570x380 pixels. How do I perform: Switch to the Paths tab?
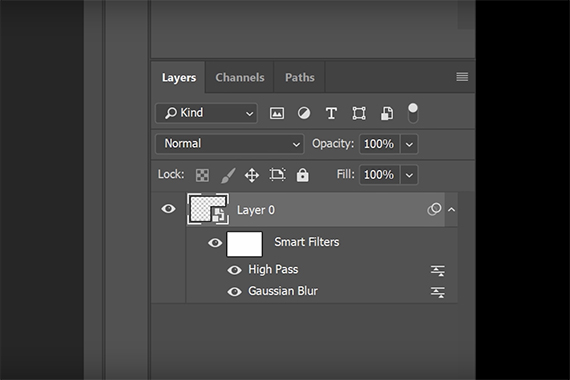click(x=300, y=77)
